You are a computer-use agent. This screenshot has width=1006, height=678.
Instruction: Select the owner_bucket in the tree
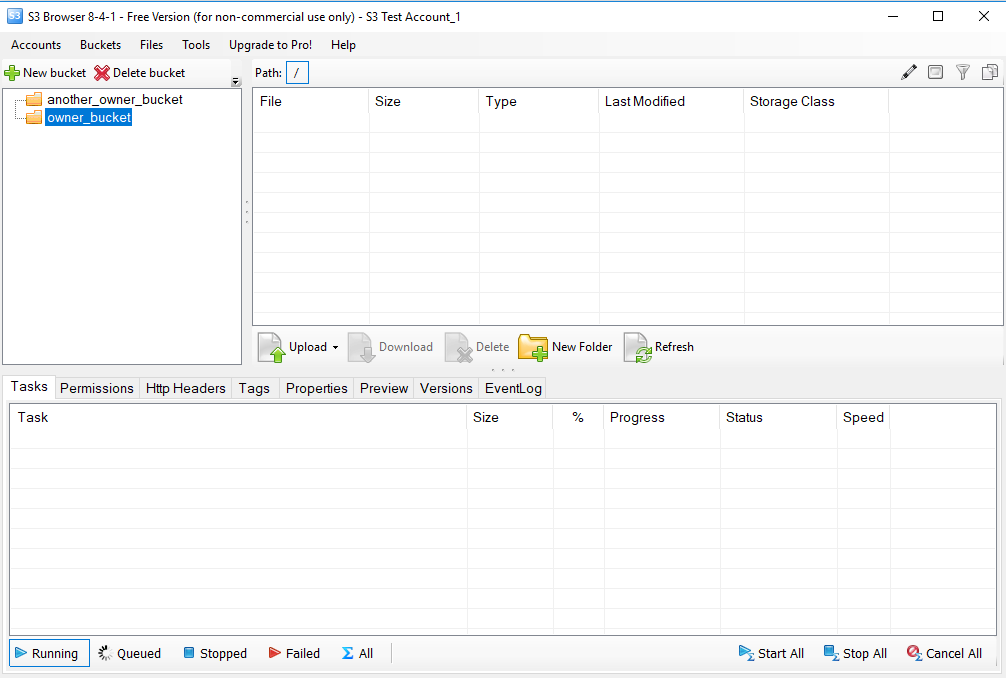click(88, 117)
